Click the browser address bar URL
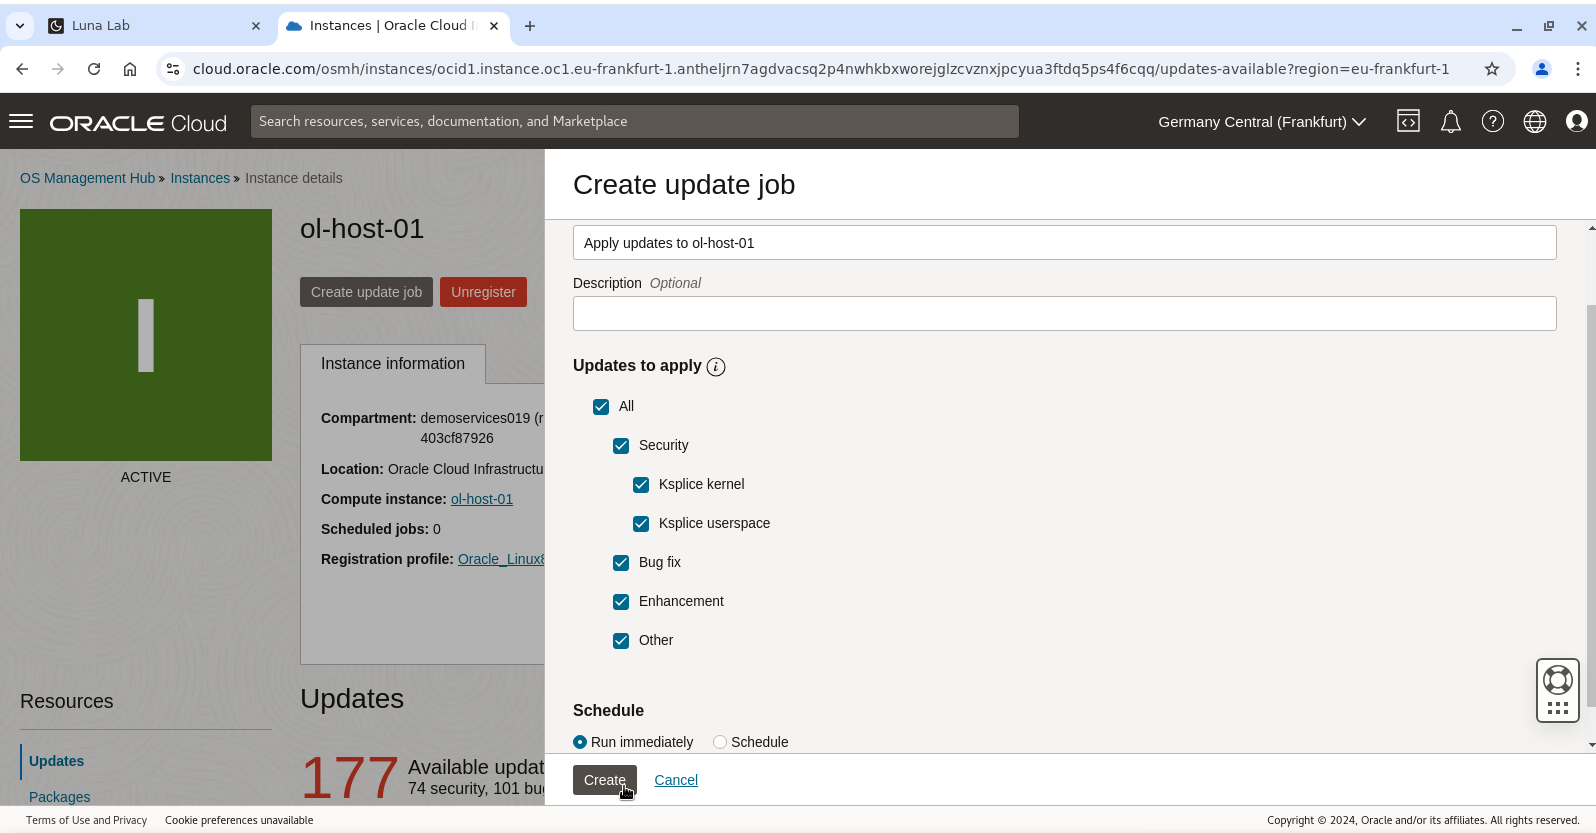 click(x=820, y=69)
